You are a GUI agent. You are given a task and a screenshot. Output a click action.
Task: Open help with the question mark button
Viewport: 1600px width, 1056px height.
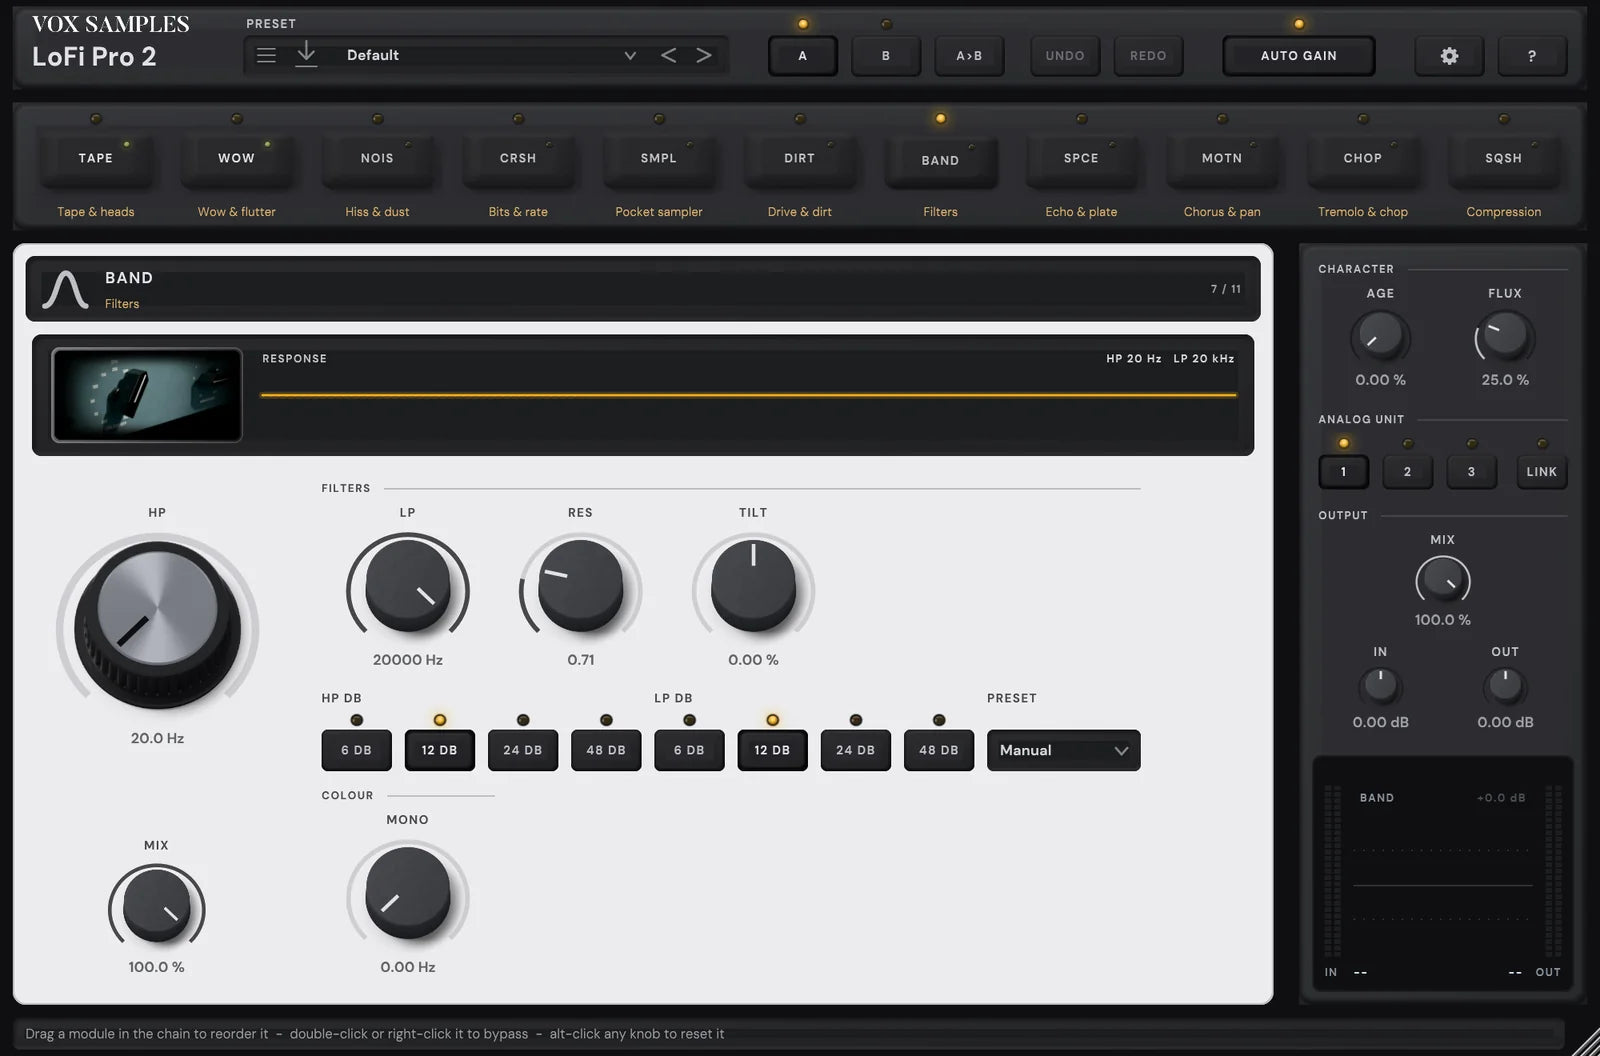(1532, 56)
